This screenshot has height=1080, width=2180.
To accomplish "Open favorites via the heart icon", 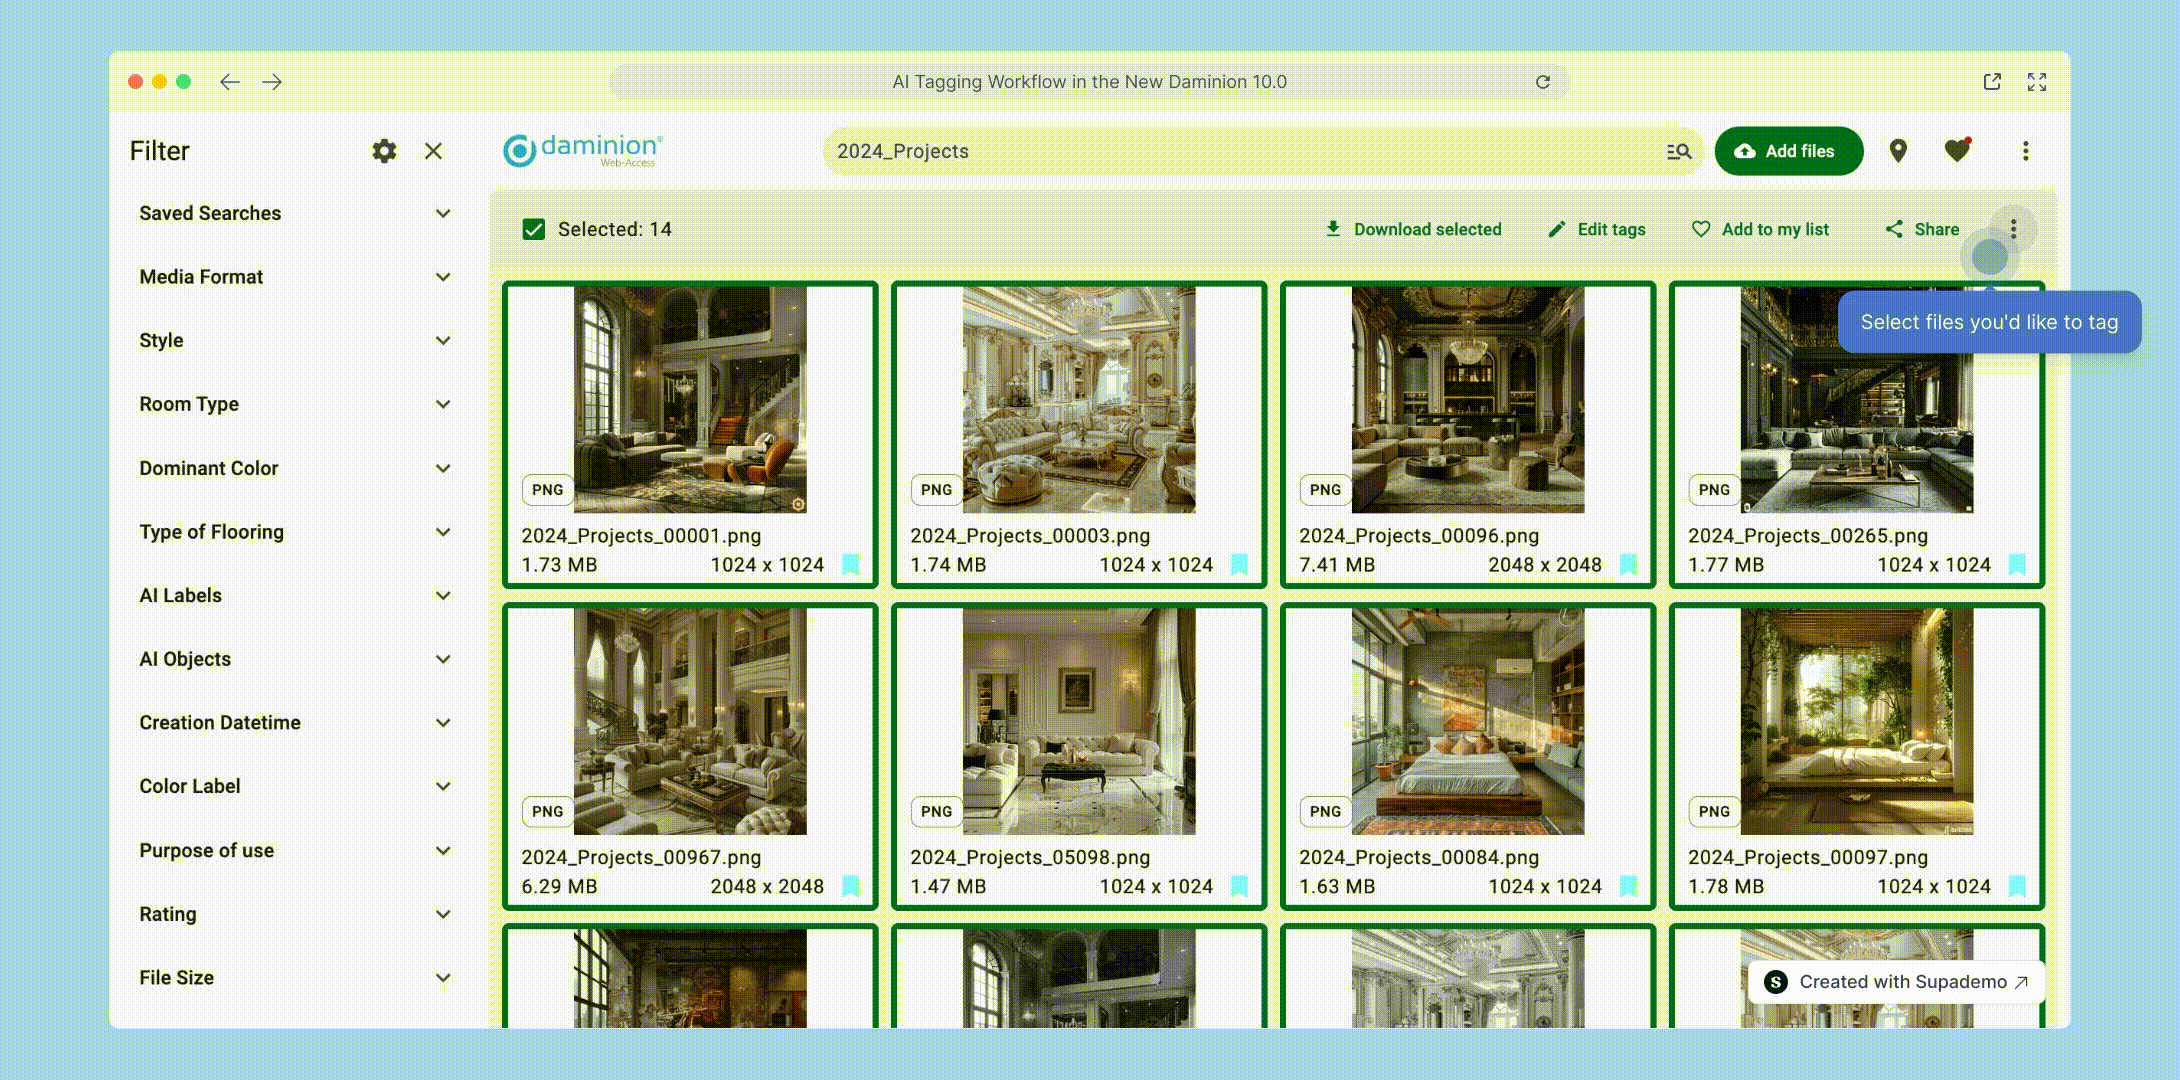I will pyautogui.click(x=1957, y=151).
